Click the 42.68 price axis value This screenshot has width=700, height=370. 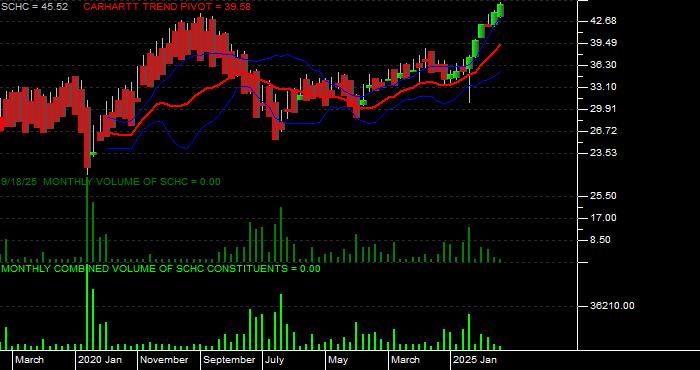(604, 21)
